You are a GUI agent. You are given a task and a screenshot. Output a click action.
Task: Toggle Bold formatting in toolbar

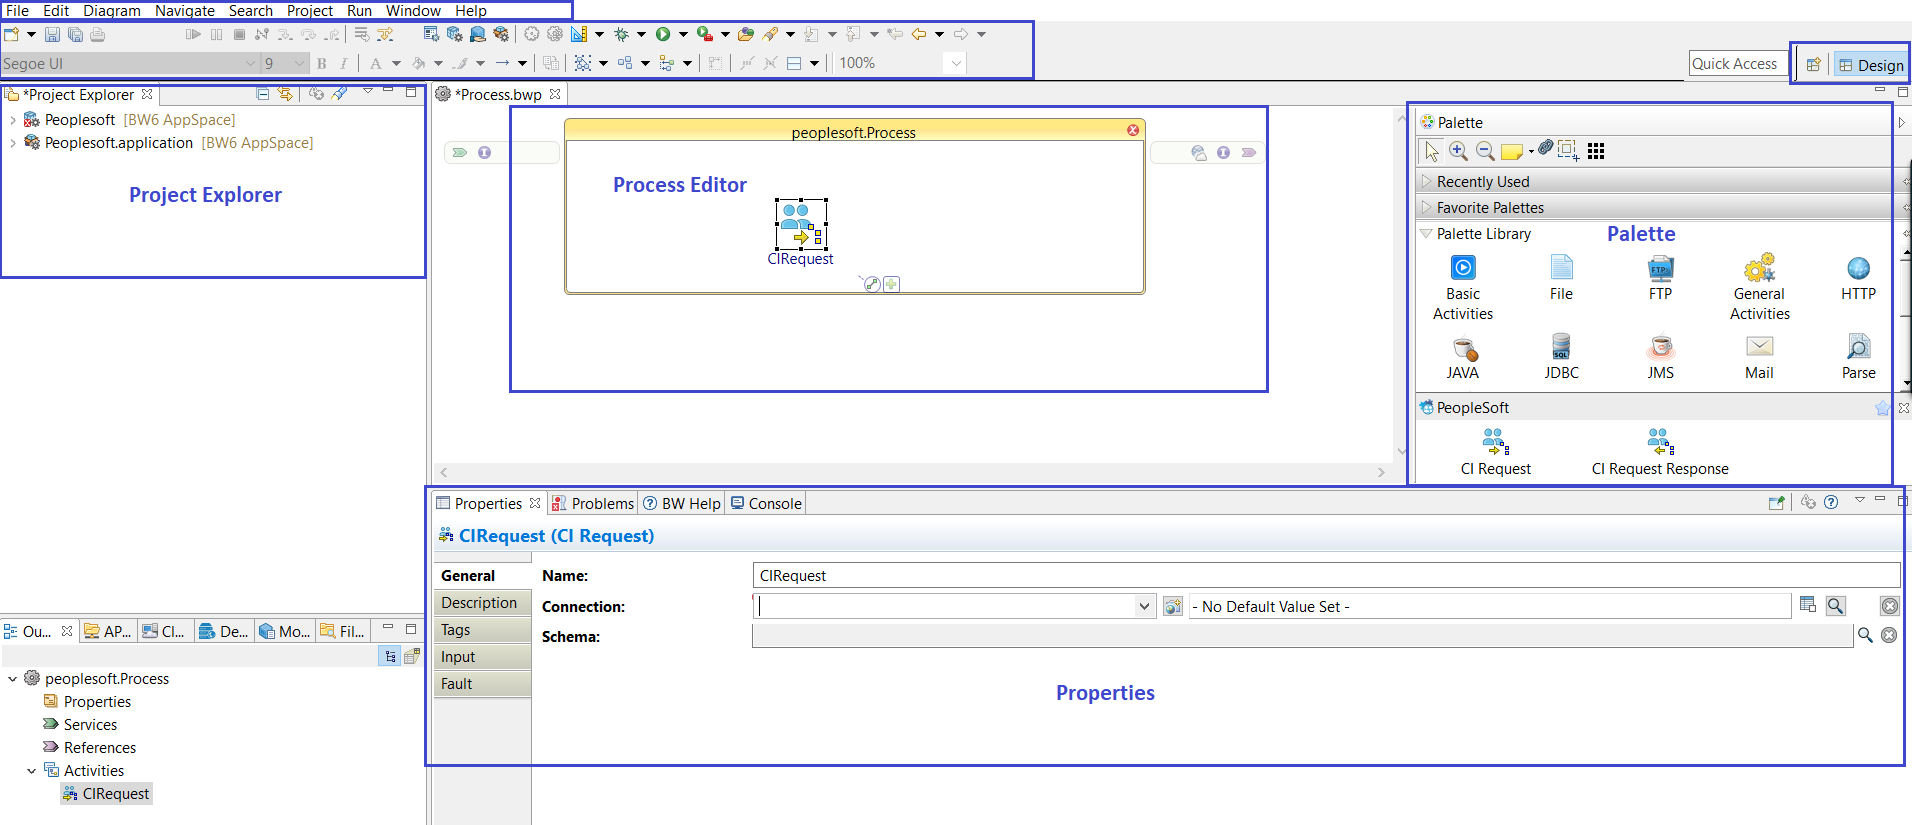pyautogui.click(x=321, y=63)
